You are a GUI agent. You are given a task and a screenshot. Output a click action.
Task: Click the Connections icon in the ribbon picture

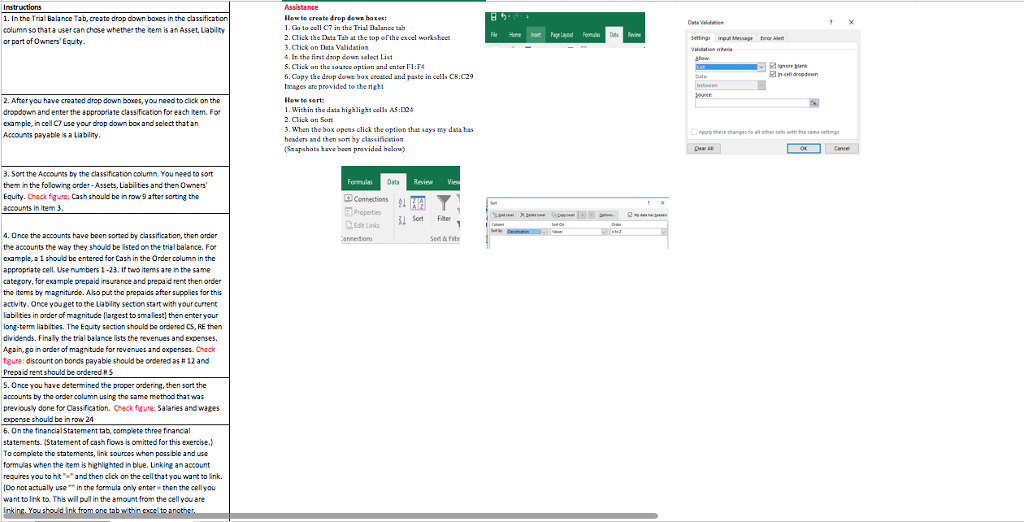[x=348, y=199]
